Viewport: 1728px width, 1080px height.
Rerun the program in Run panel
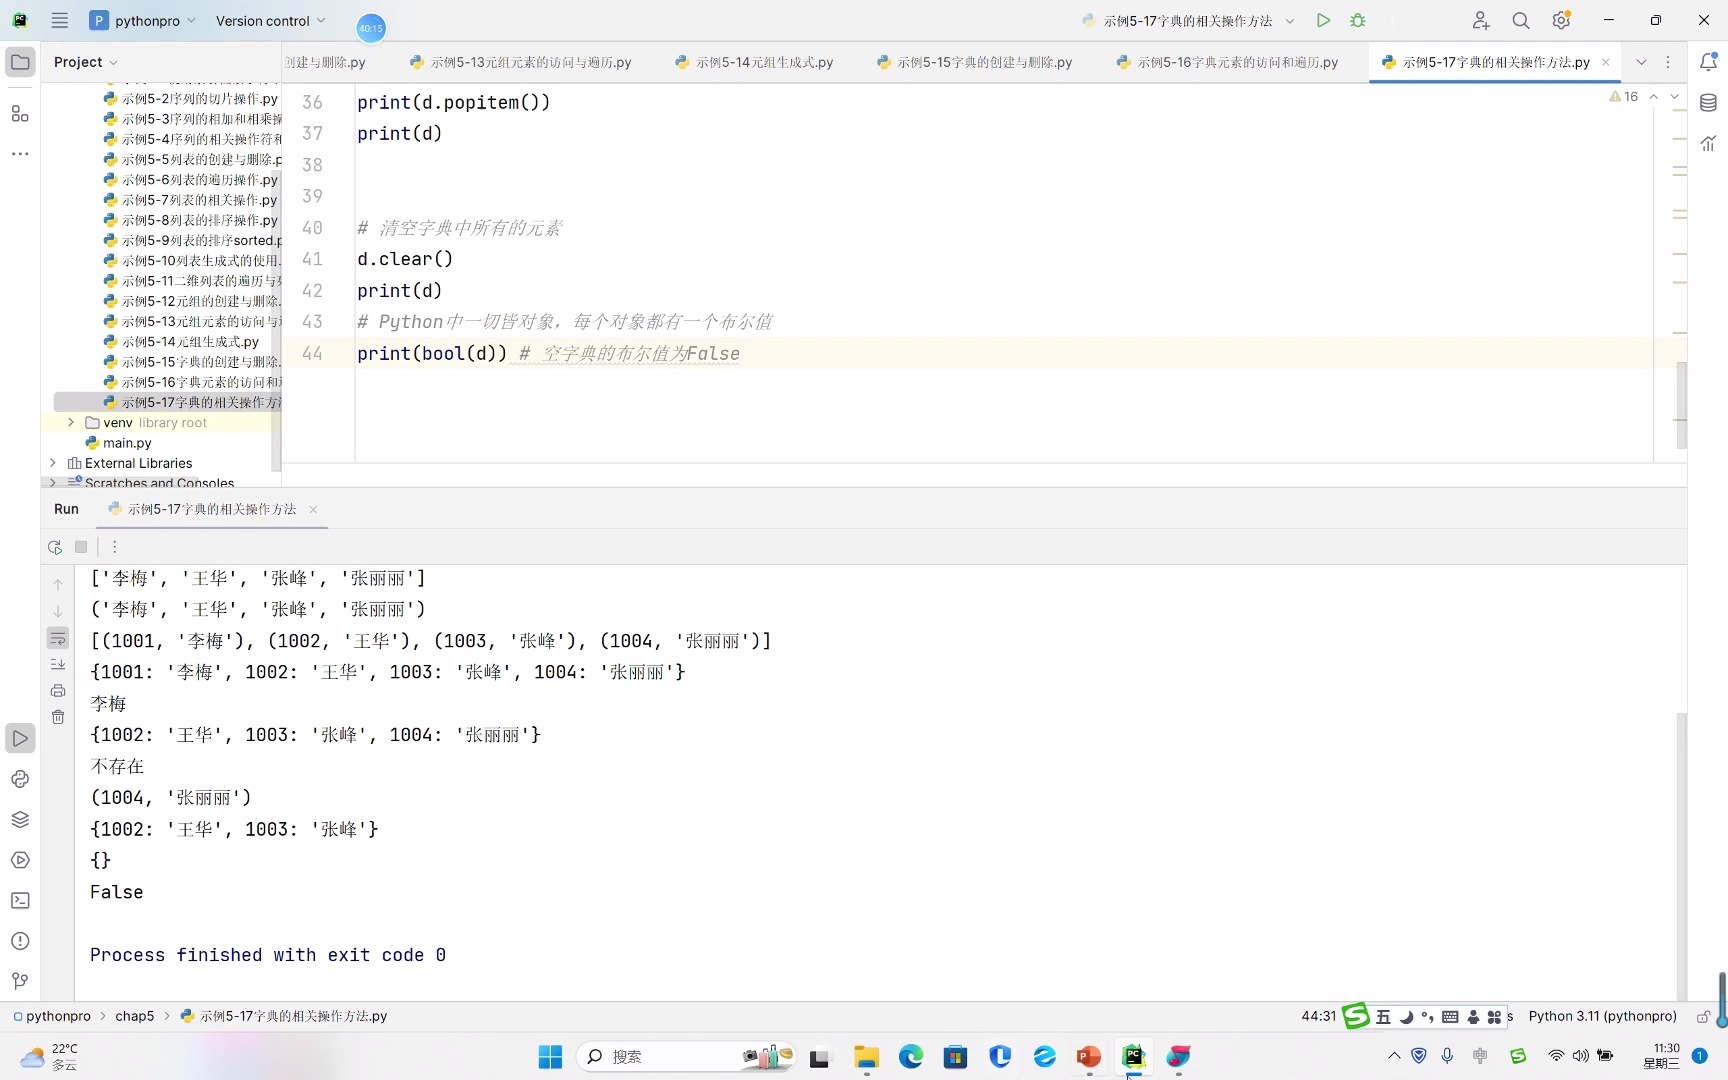point(55,547)
